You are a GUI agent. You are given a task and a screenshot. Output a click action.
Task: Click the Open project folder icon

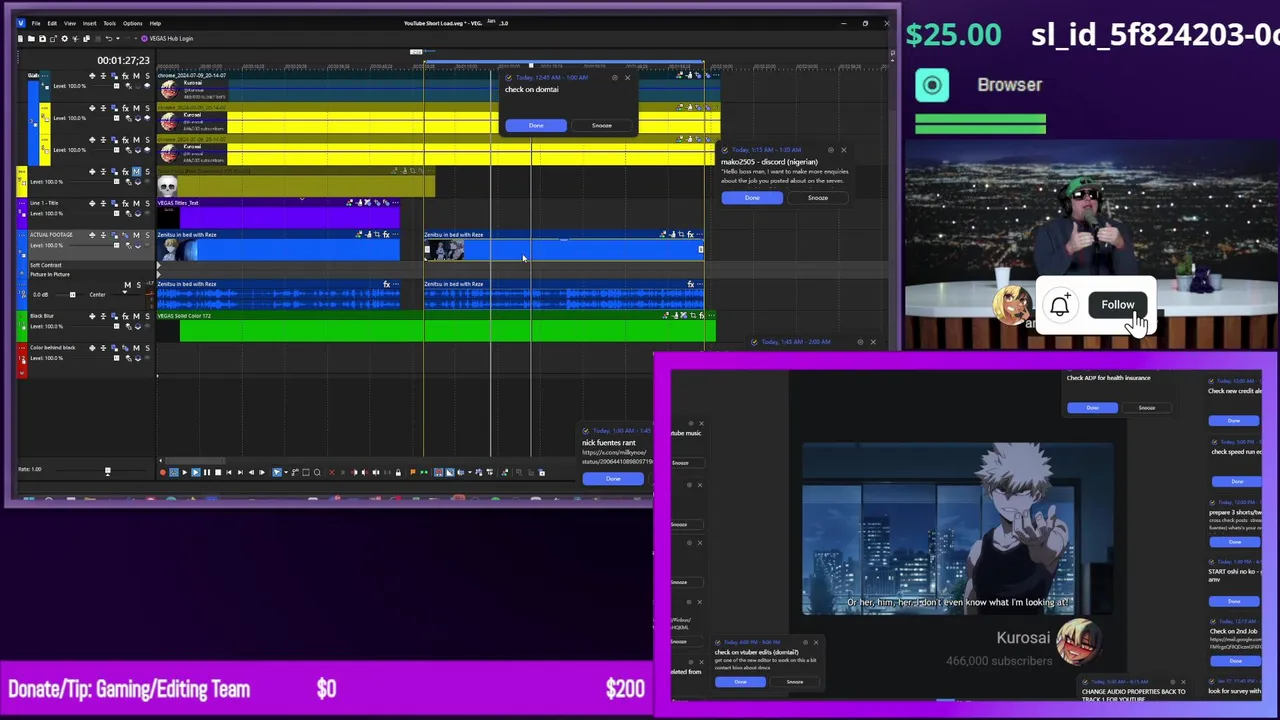pos(31,38)
